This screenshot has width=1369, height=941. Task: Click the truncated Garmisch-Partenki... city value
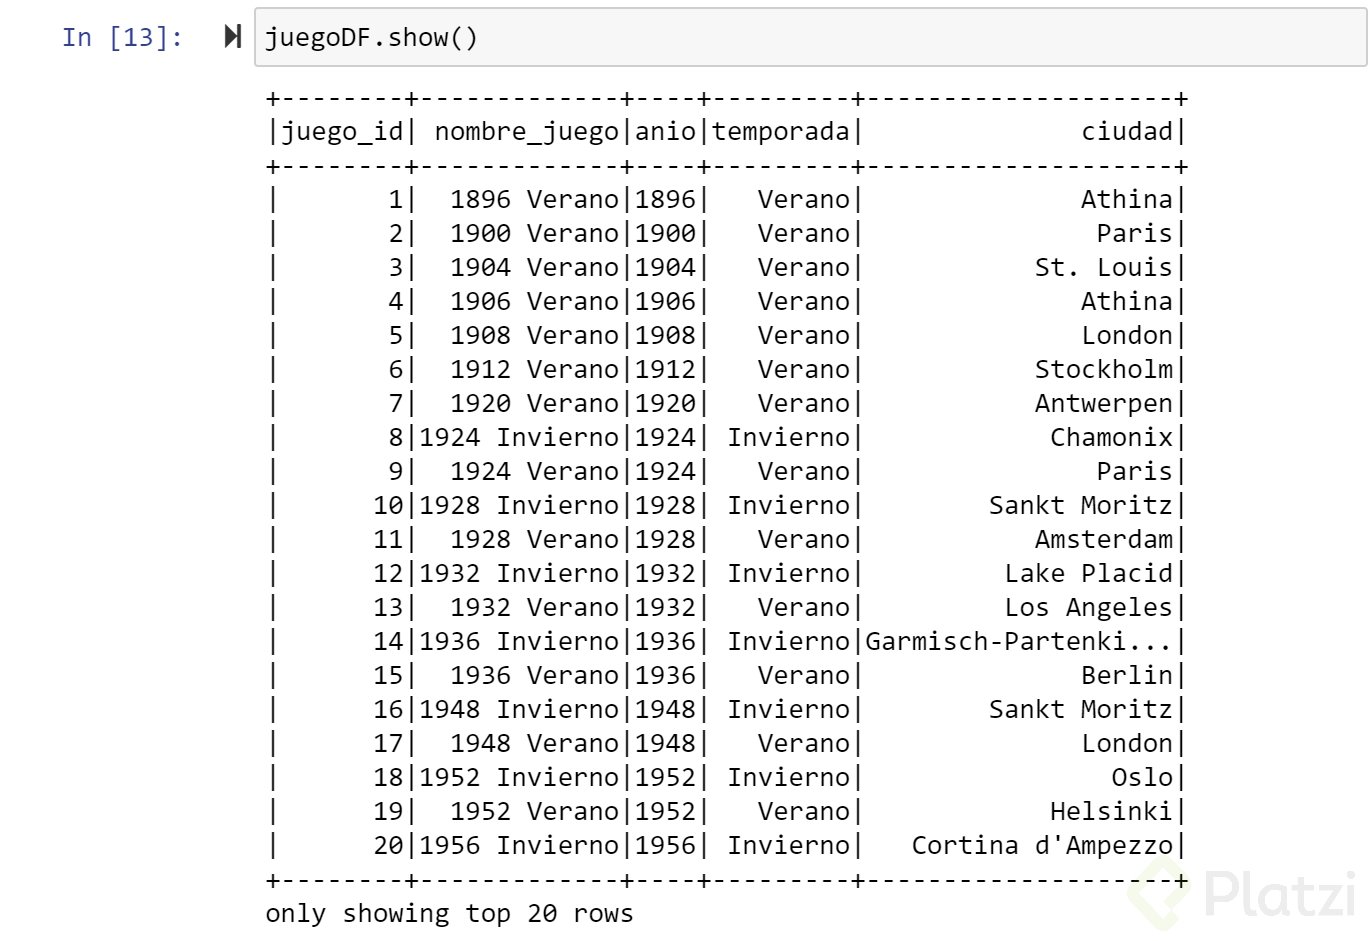(1018, 641)
